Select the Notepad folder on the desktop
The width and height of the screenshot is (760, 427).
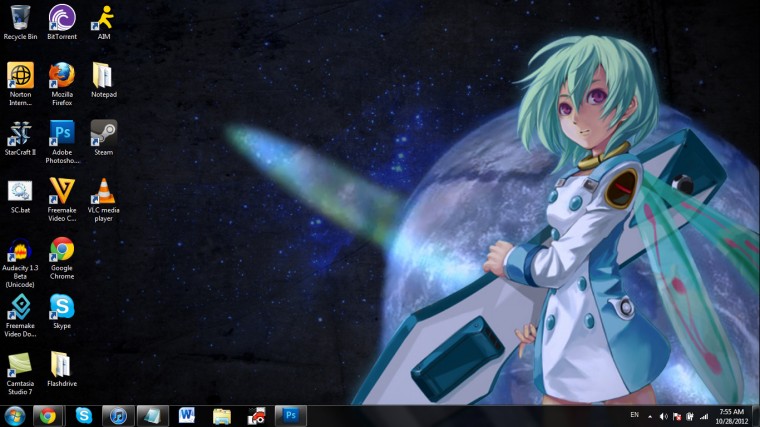point(104,80)
